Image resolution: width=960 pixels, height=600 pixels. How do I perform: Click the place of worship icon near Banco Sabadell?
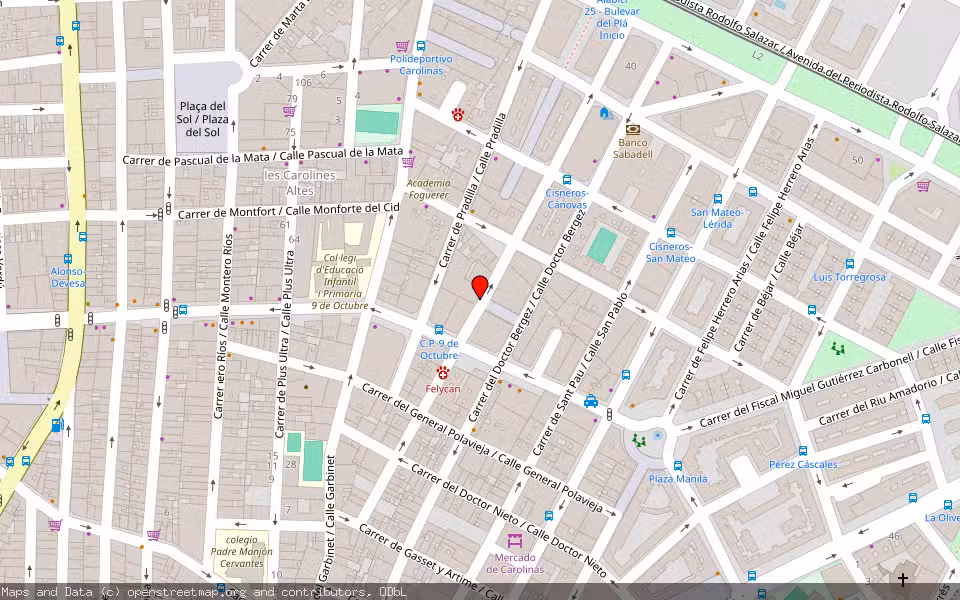point(604,113)
